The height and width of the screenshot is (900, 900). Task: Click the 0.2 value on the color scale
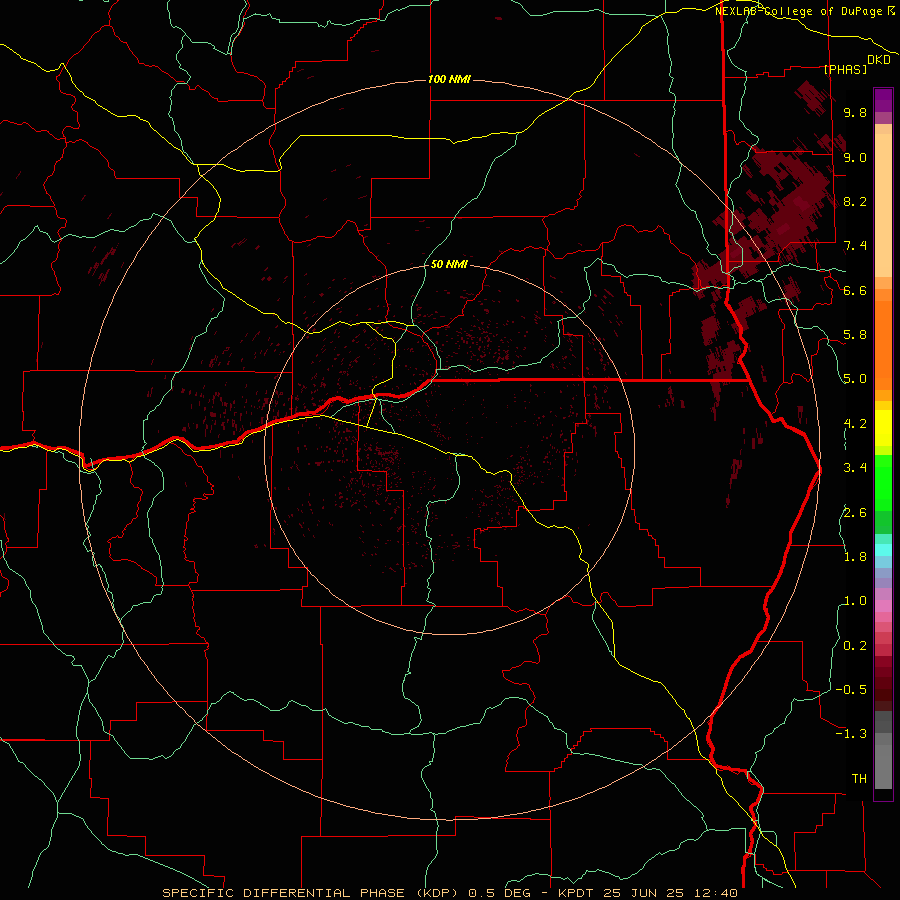click(x=855, y=646)
